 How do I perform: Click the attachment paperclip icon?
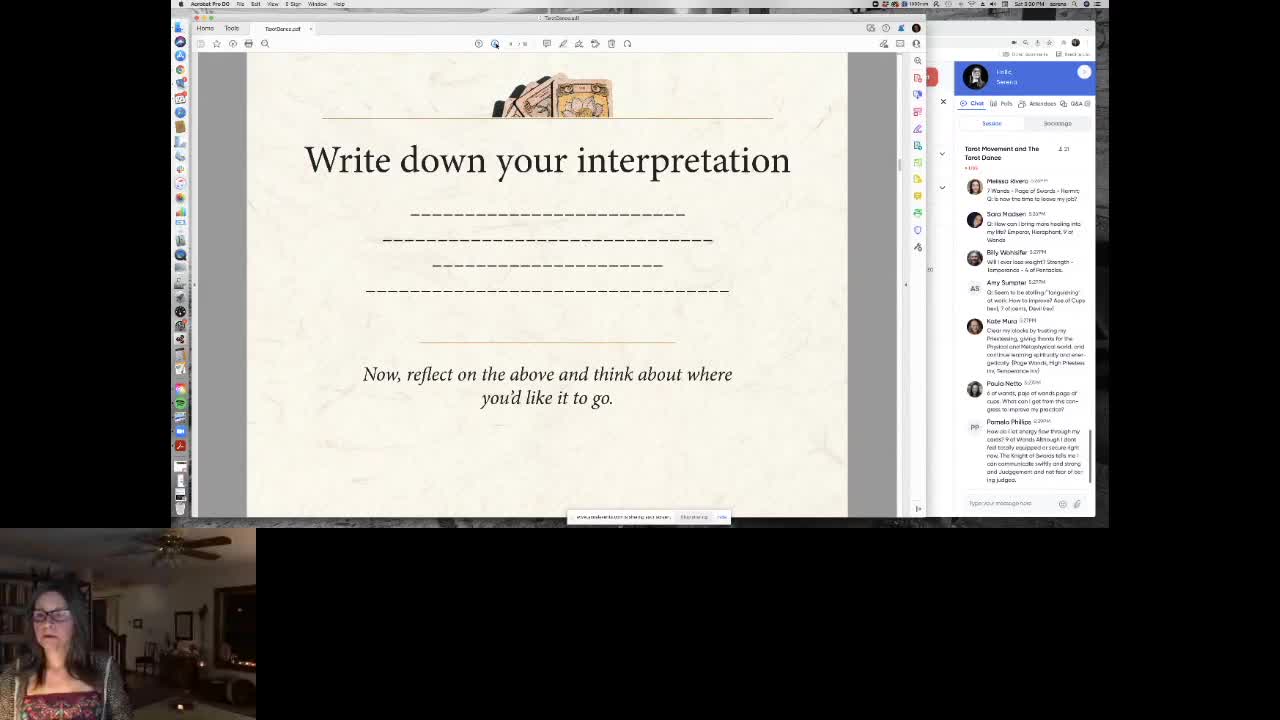point(1077,504)
